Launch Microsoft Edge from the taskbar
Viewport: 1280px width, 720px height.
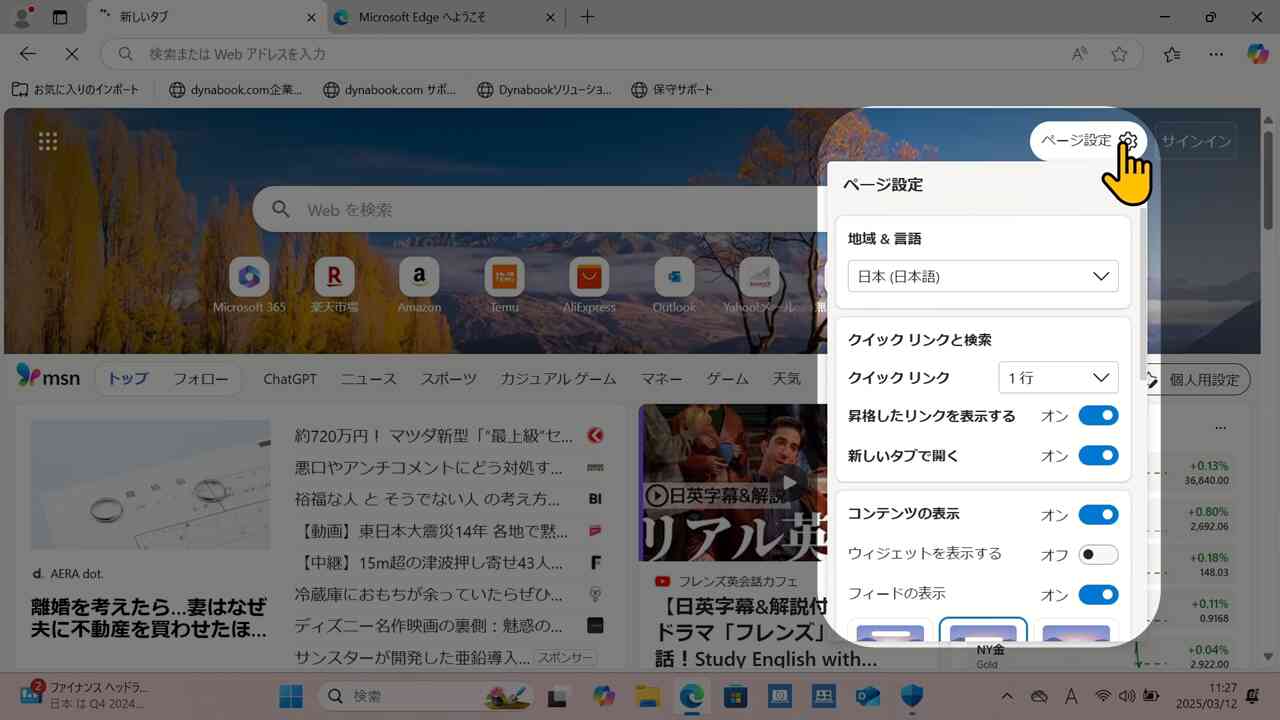pos(691,696)
